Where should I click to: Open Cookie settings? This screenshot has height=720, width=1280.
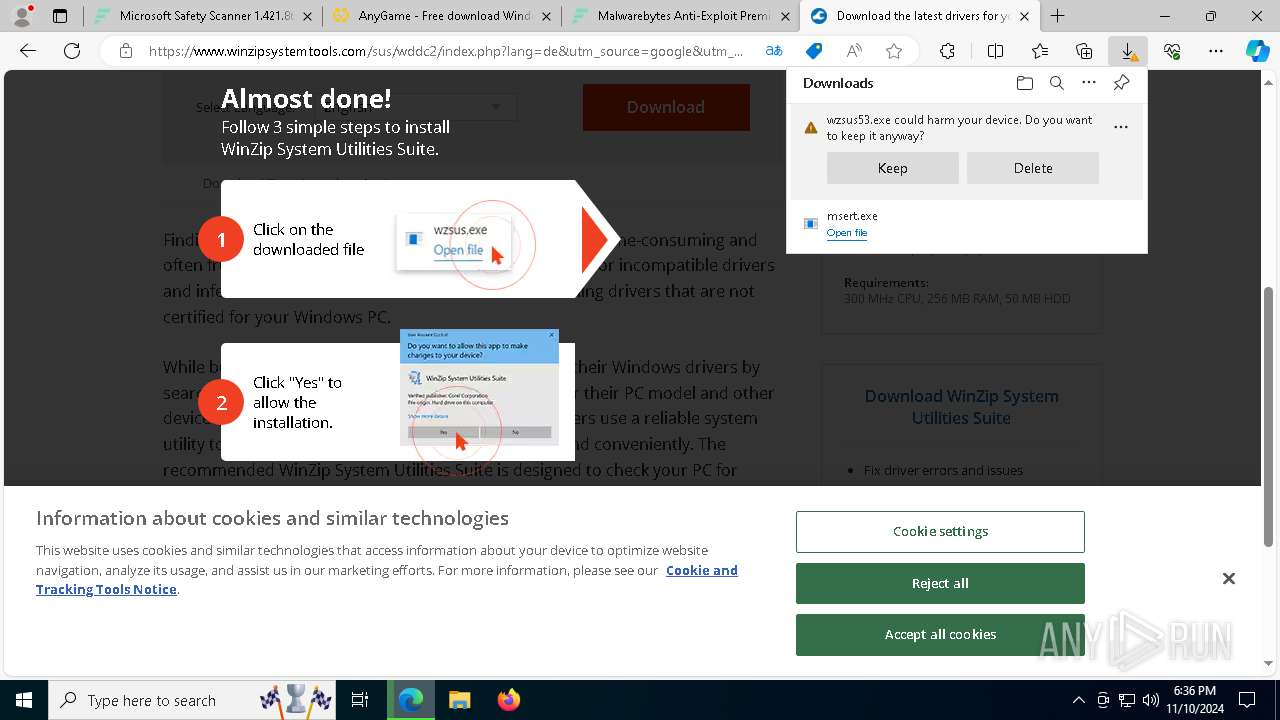[x=940, y=532]
